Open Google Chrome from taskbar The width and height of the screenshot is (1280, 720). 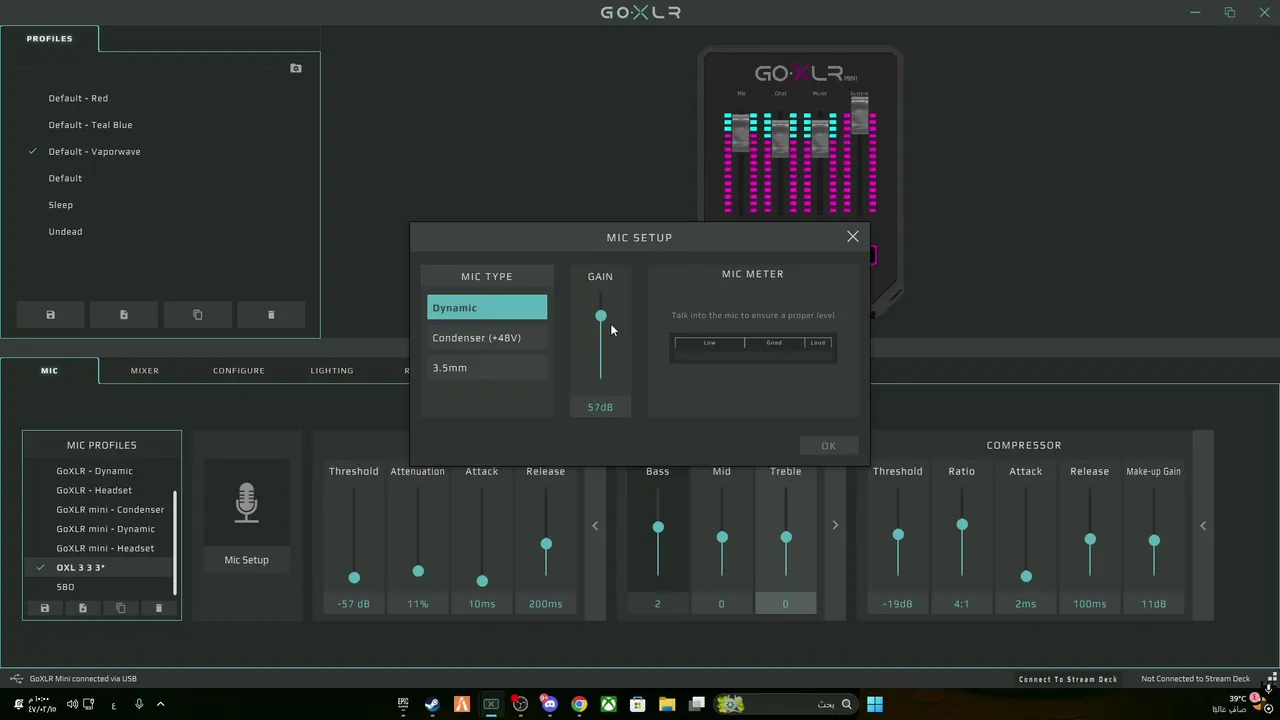coord(579,704)
